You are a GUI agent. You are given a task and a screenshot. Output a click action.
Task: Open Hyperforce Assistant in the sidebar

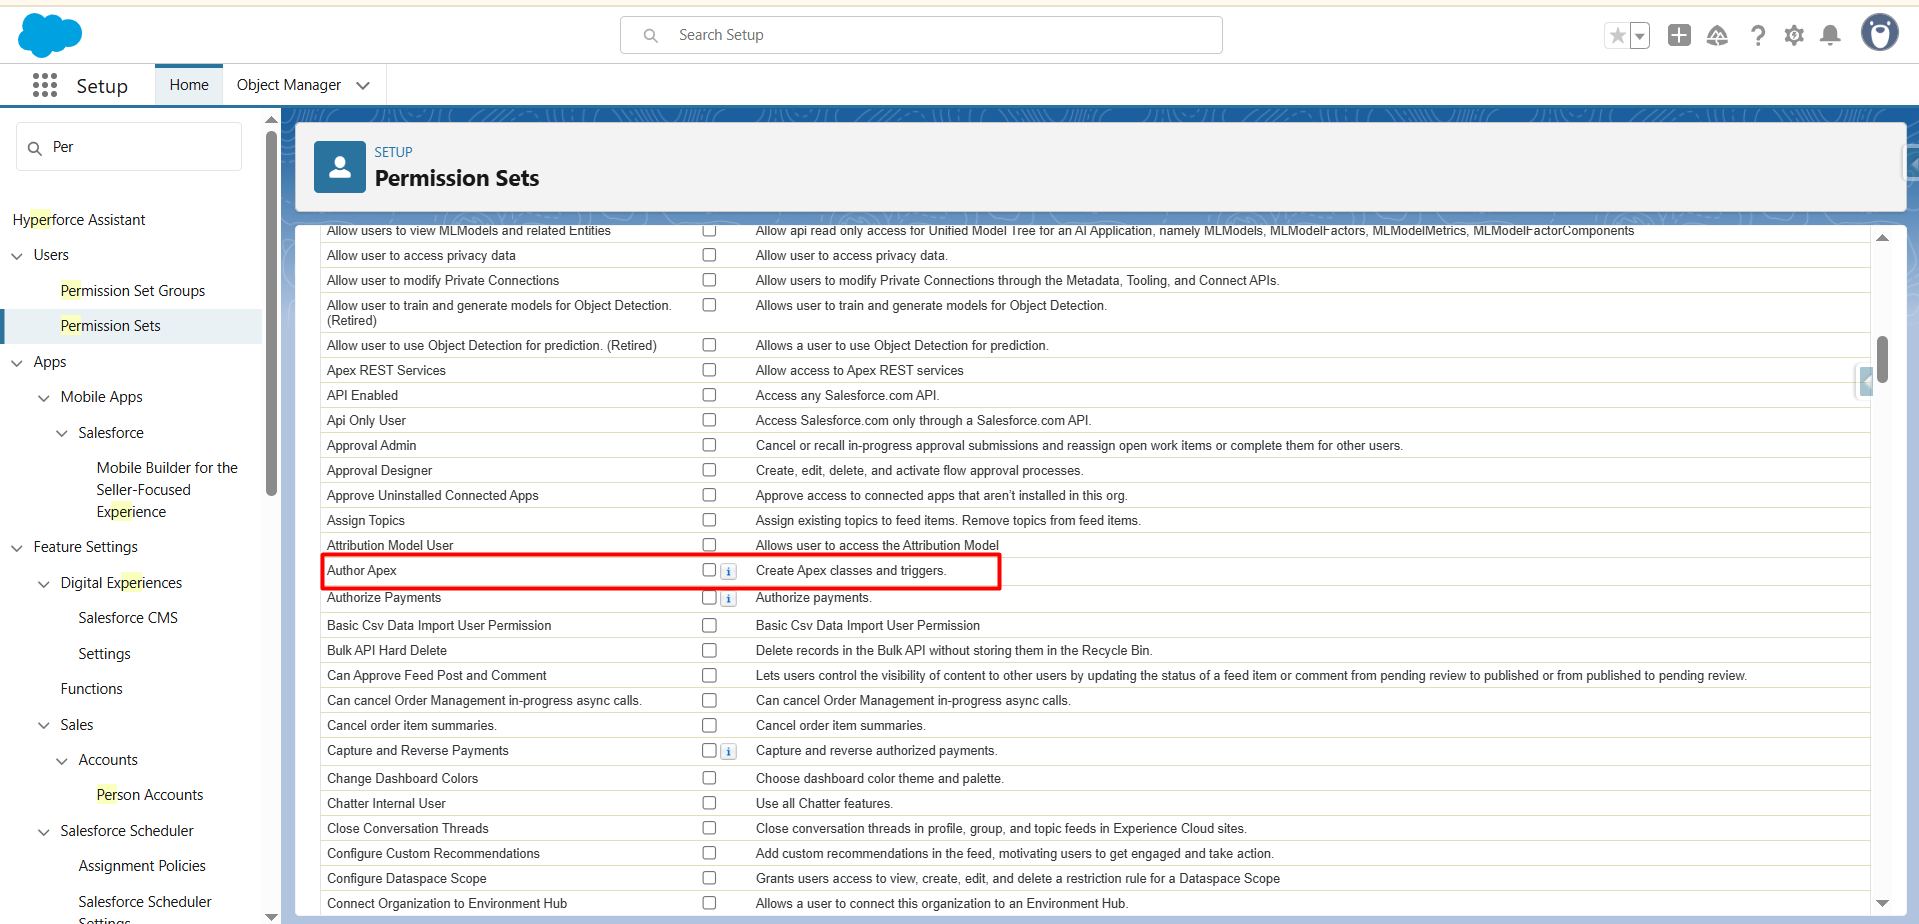[79, 220]
